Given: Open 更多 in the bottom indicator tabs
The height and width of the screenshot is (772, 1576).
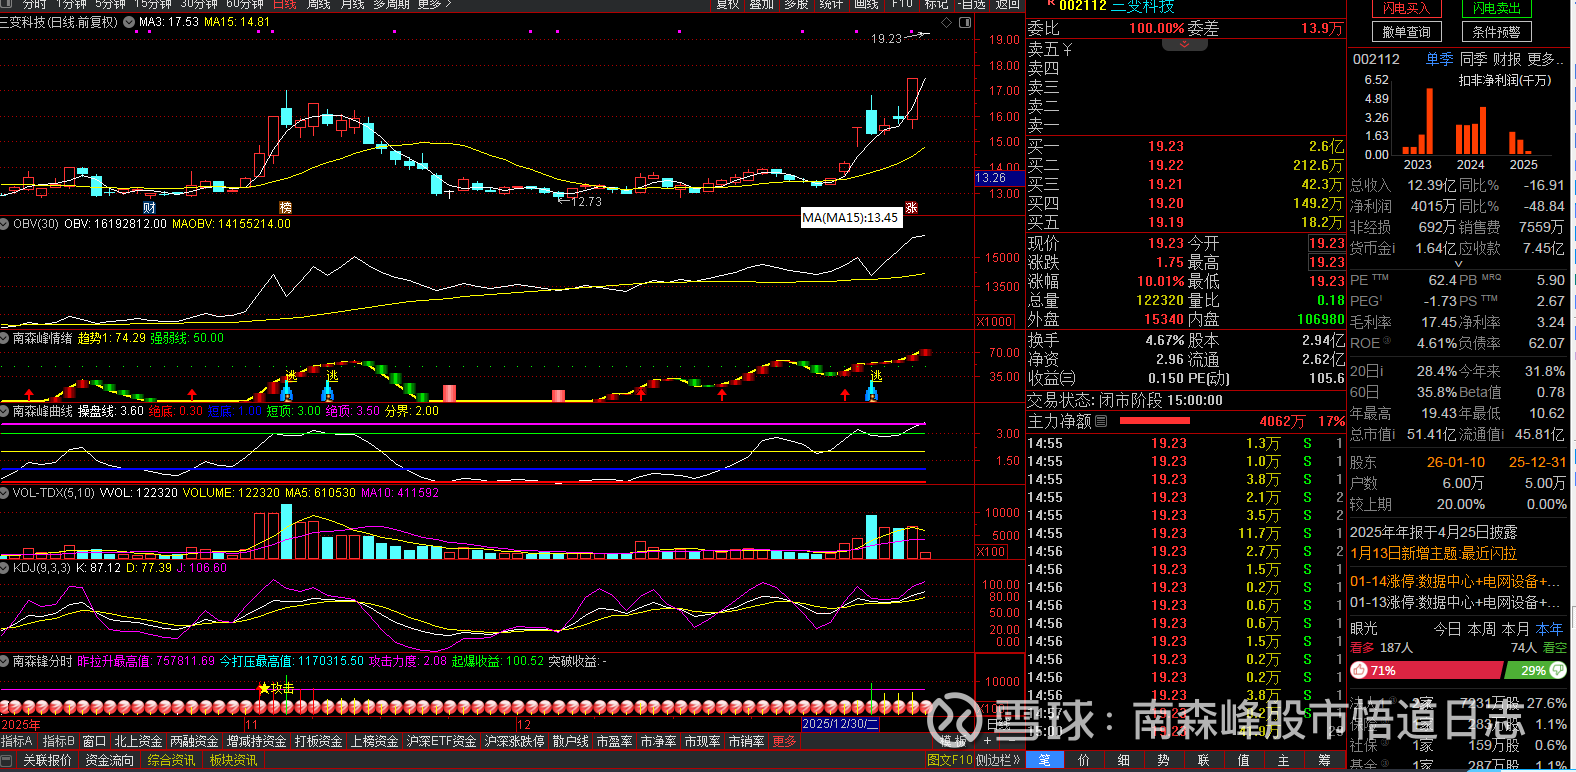Looking at the screenshot, I should click(785, 741).
